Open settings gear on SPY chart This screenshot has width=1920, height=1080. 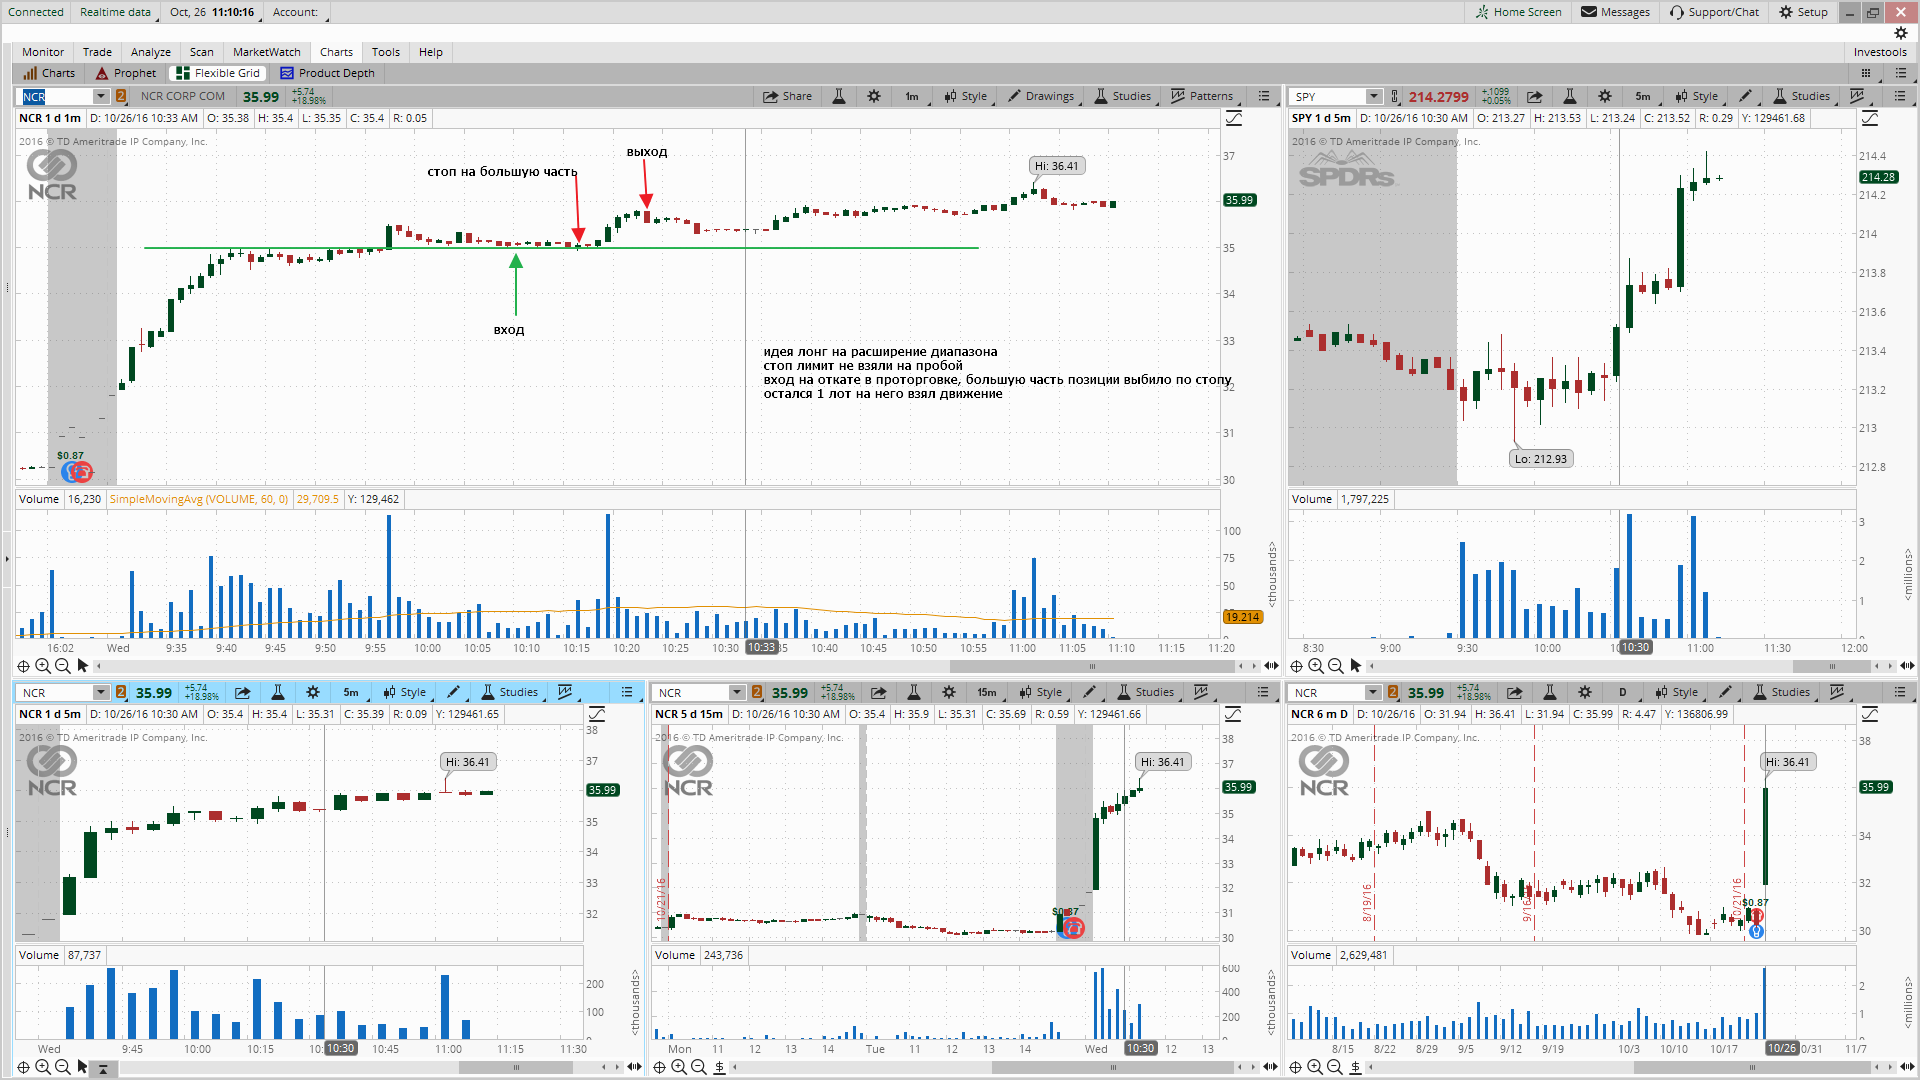tap(1605, 96)
